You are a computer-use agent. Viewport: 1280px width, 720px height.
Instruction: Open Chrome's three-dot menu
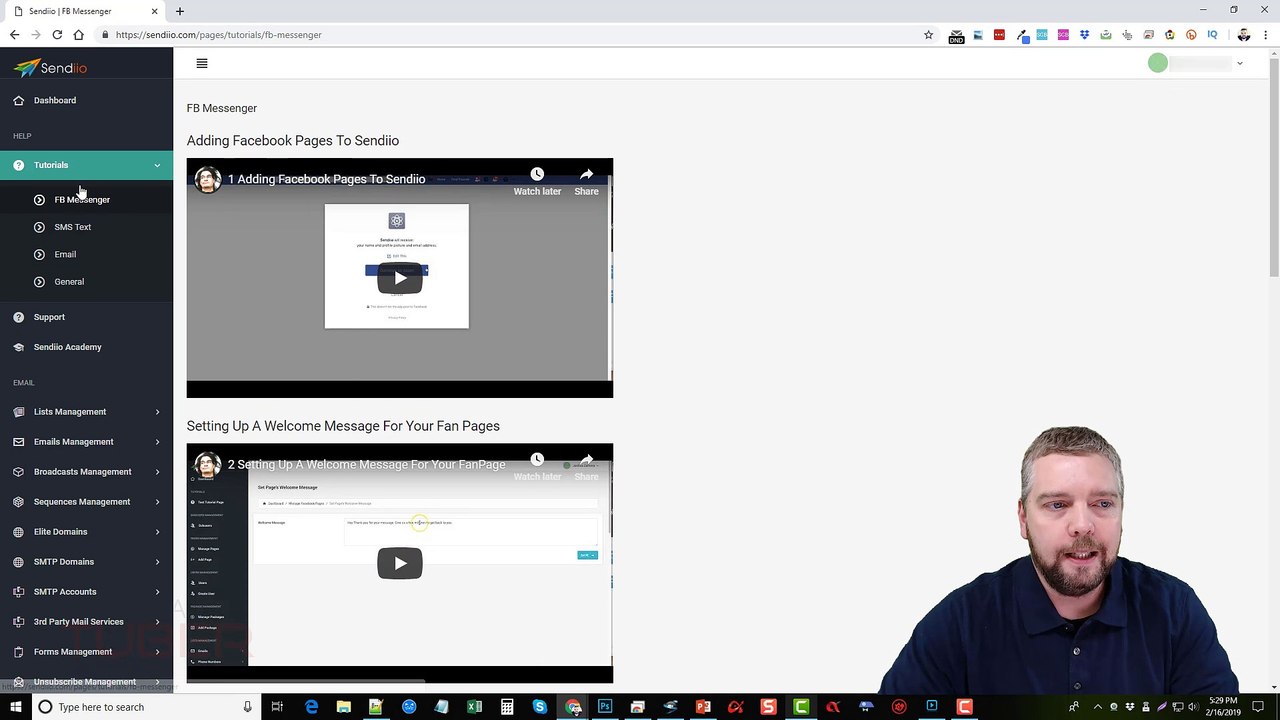(1266, 35)
